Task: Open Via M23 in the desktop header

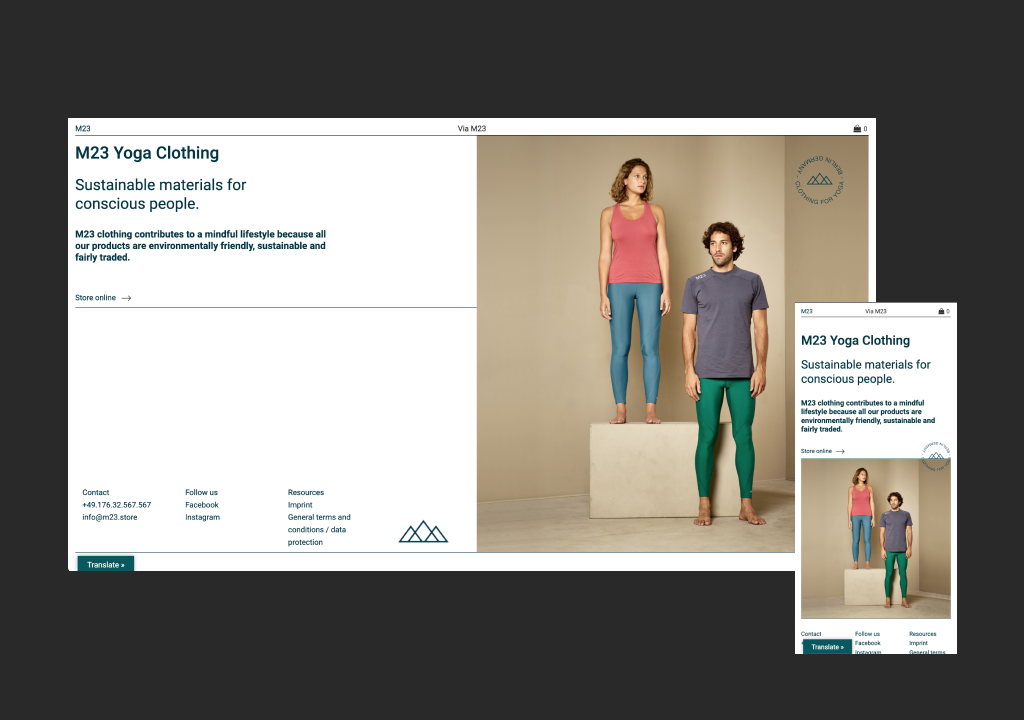Action: tap(472, 129)
